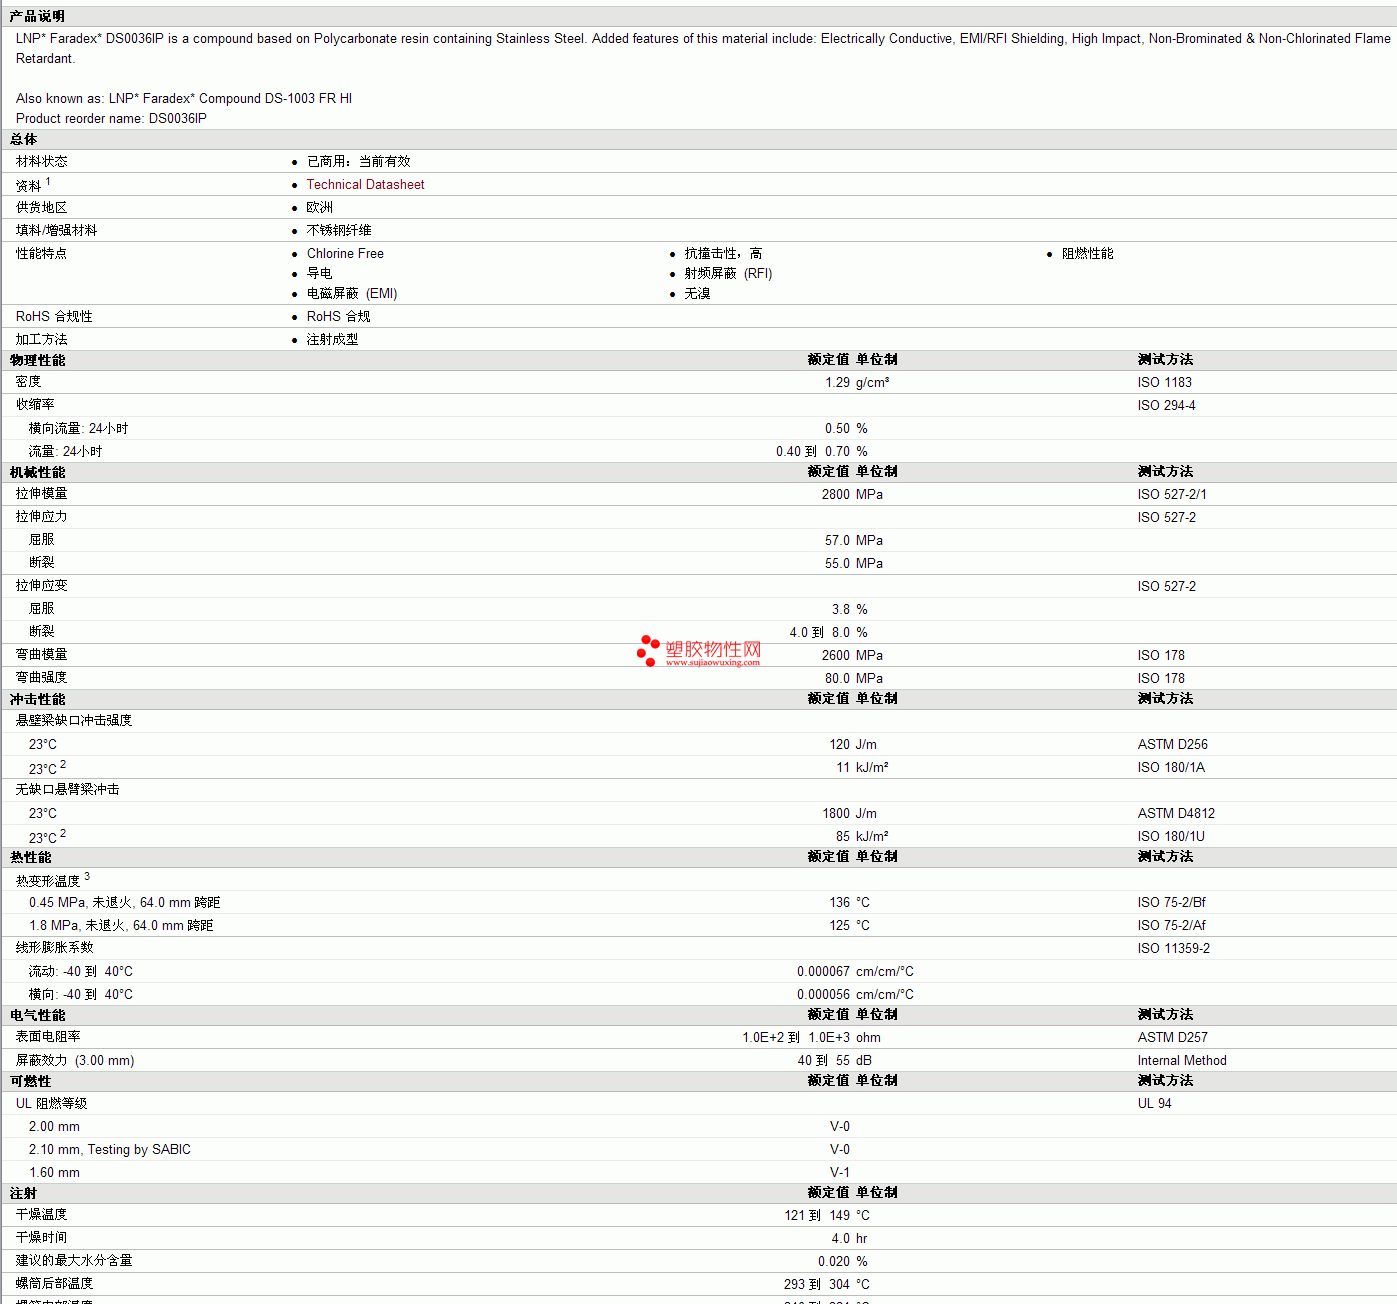Select the Internal Method test method
Viewport: 1397px width, 1304px height.
tap(1182, 1061)
